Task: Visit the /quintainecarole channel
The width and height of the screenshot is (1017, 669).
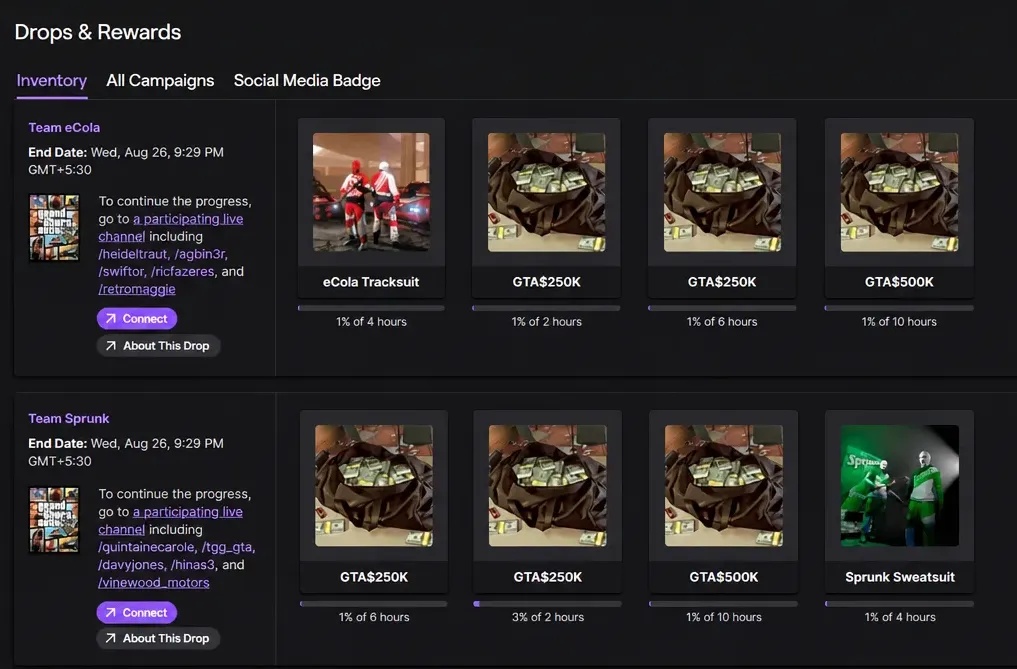Action: 146,547
